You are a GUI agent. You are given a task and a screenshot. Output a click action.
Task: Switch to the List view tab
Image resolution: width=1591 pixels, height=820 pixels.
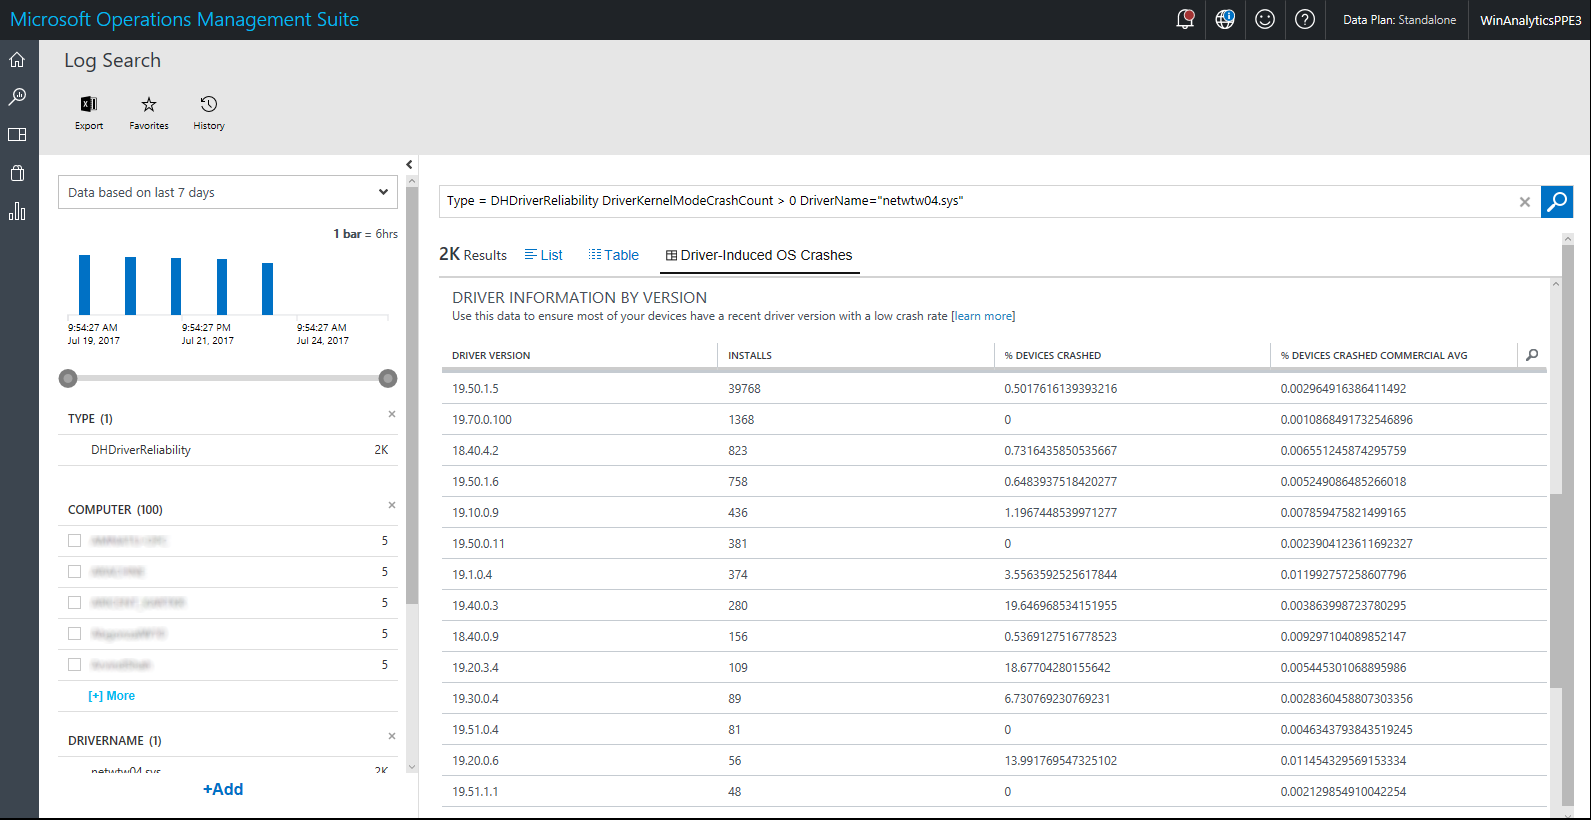[544, 255]
